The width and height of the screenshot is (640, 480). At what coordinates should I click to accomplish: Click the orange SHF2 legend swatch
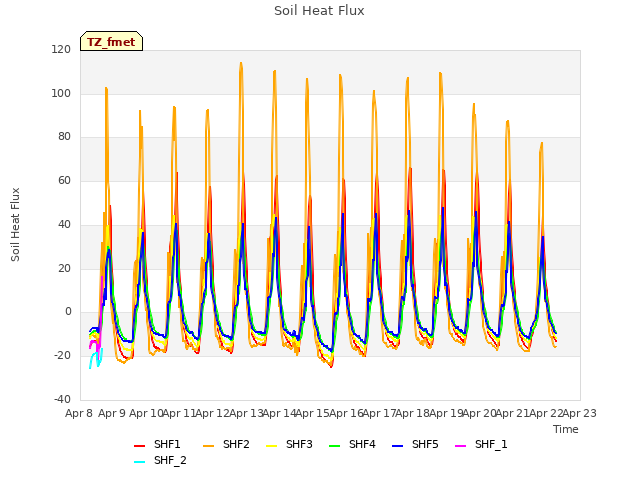(x=208, y=446)
